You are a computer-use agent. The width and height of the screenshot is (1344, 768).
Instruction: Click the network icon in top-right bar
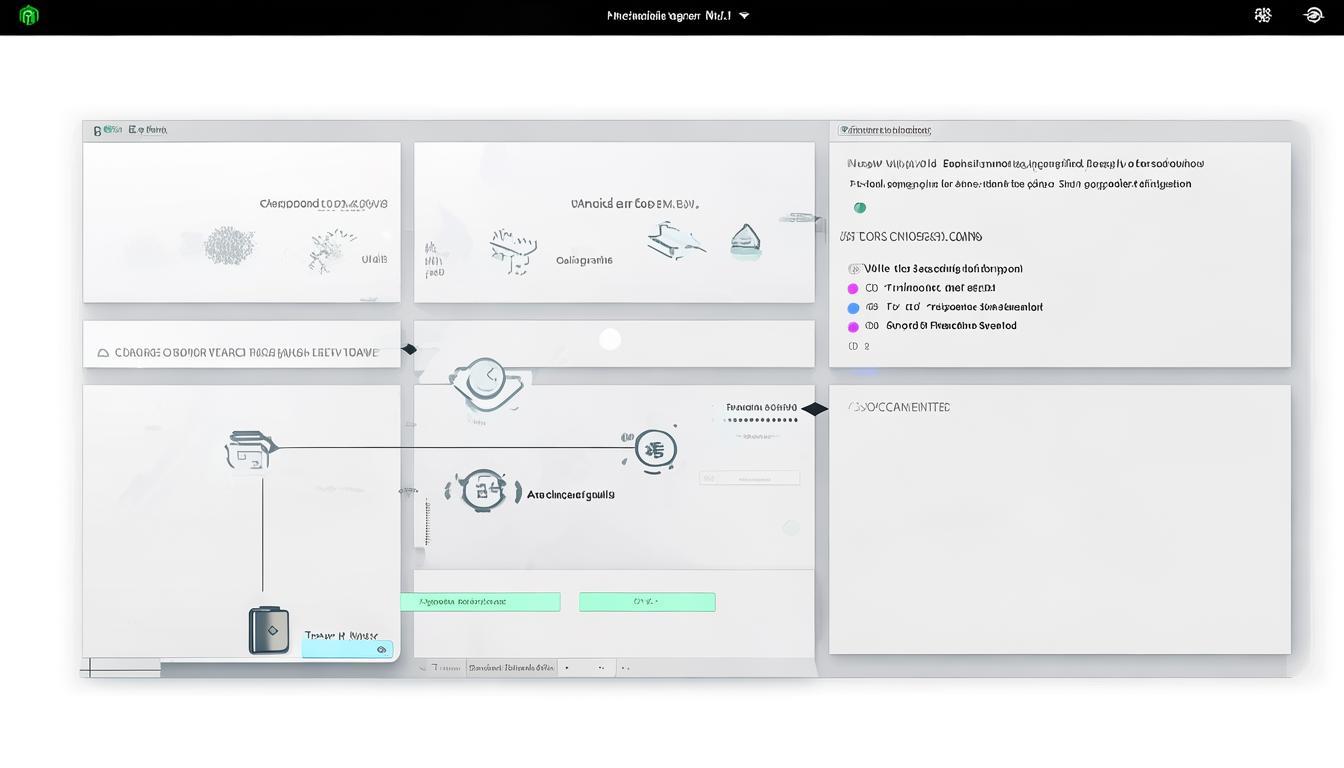[1263, 15]
